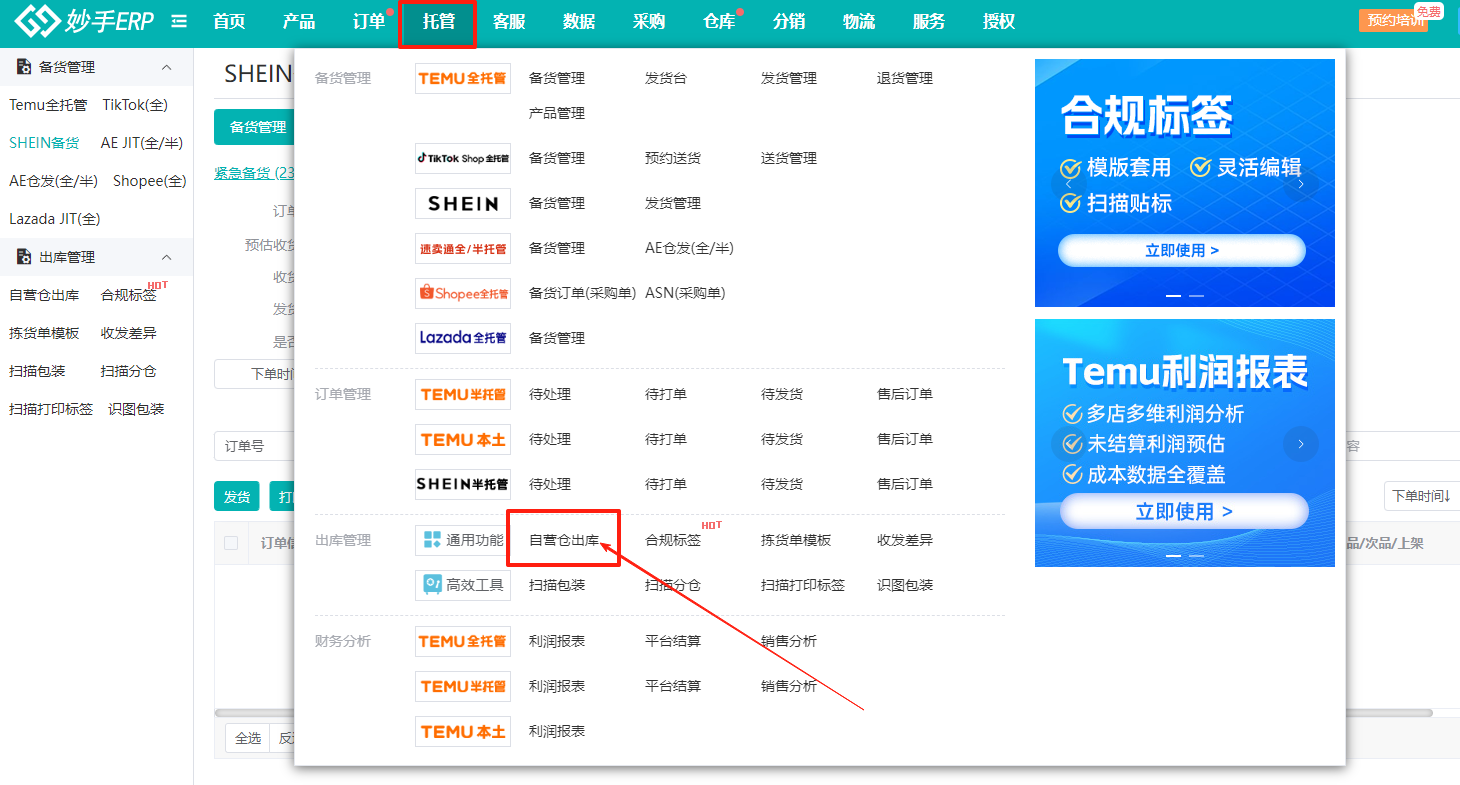Open the 采购 top menu
The height and width of the screenshot is (785, 1460).
coord(649,22)
